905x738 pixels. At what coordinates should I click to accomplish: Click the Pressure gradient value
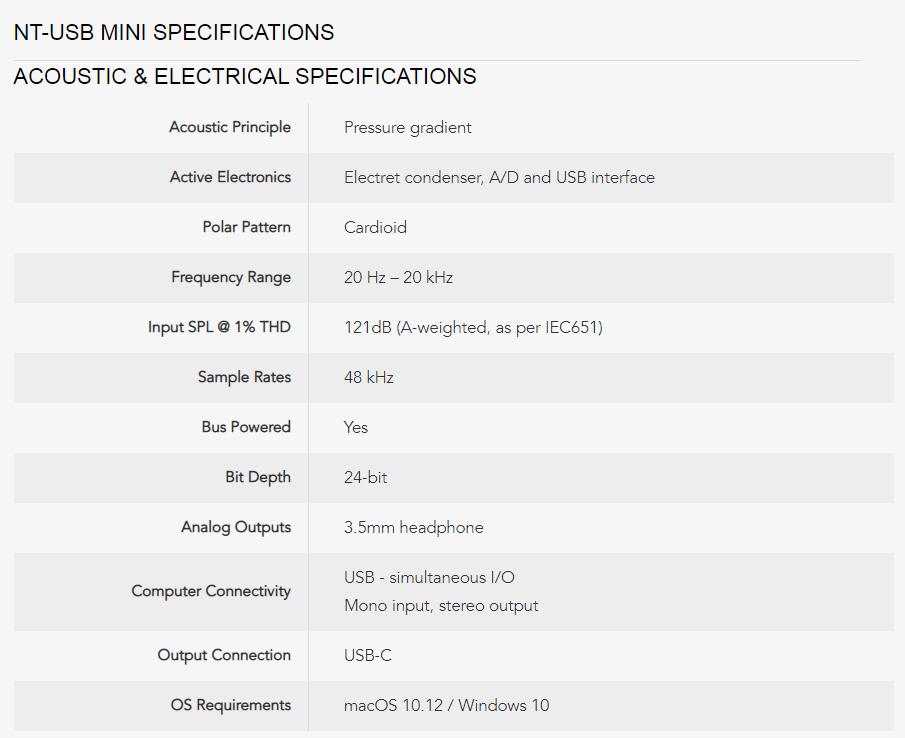[407, 127]
